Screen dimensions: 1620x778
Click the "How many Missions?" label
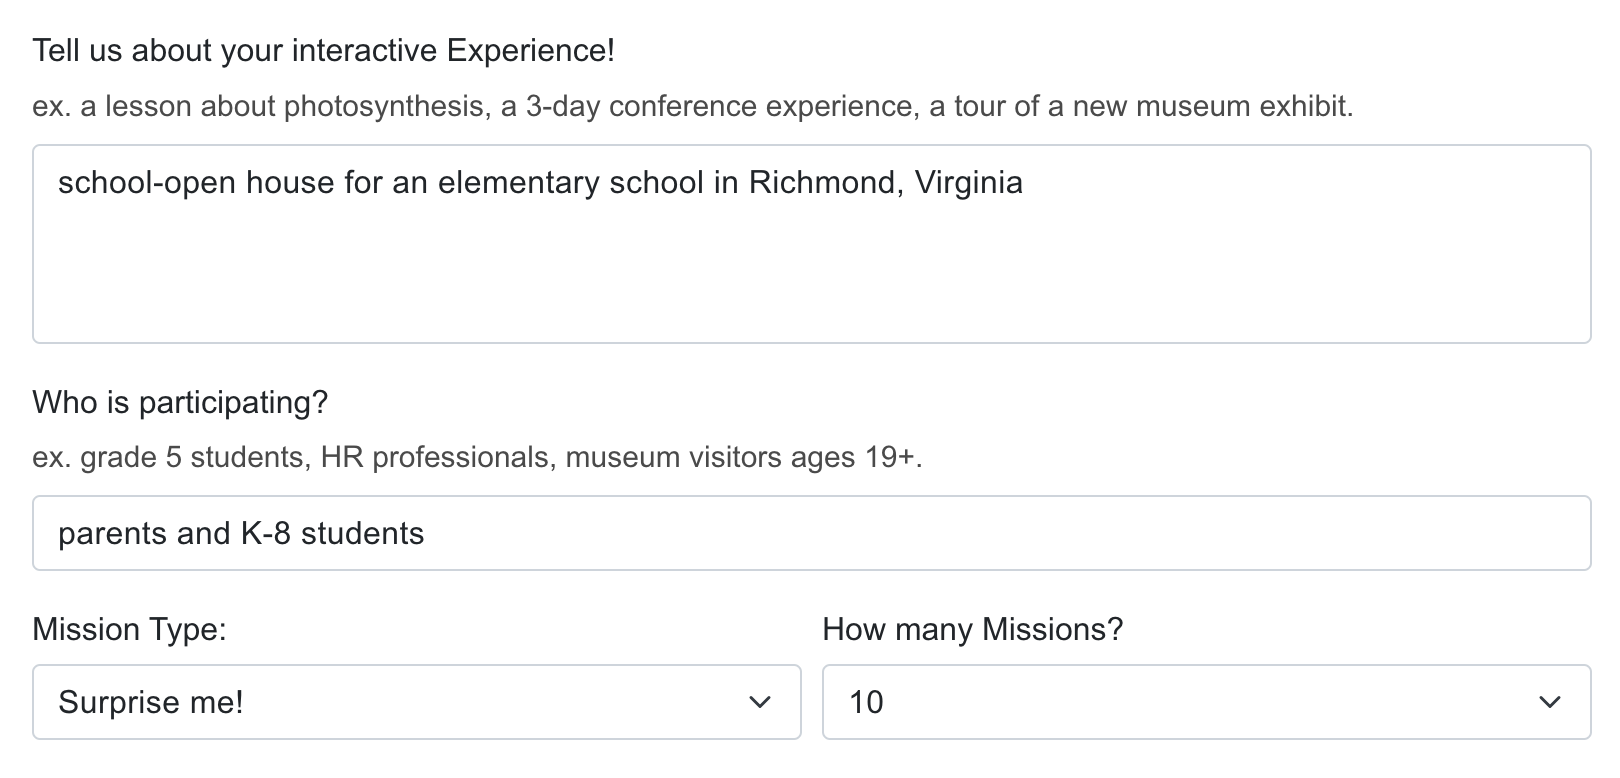(x=973, y=630)
